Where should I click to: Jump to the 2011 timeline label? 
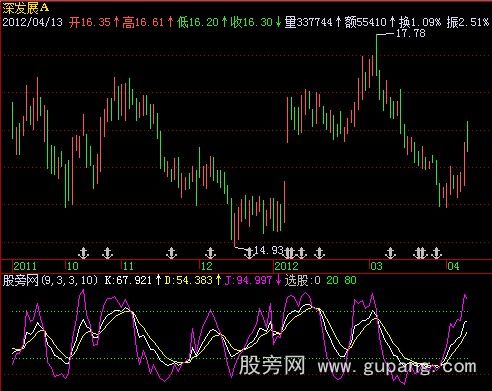25,266
